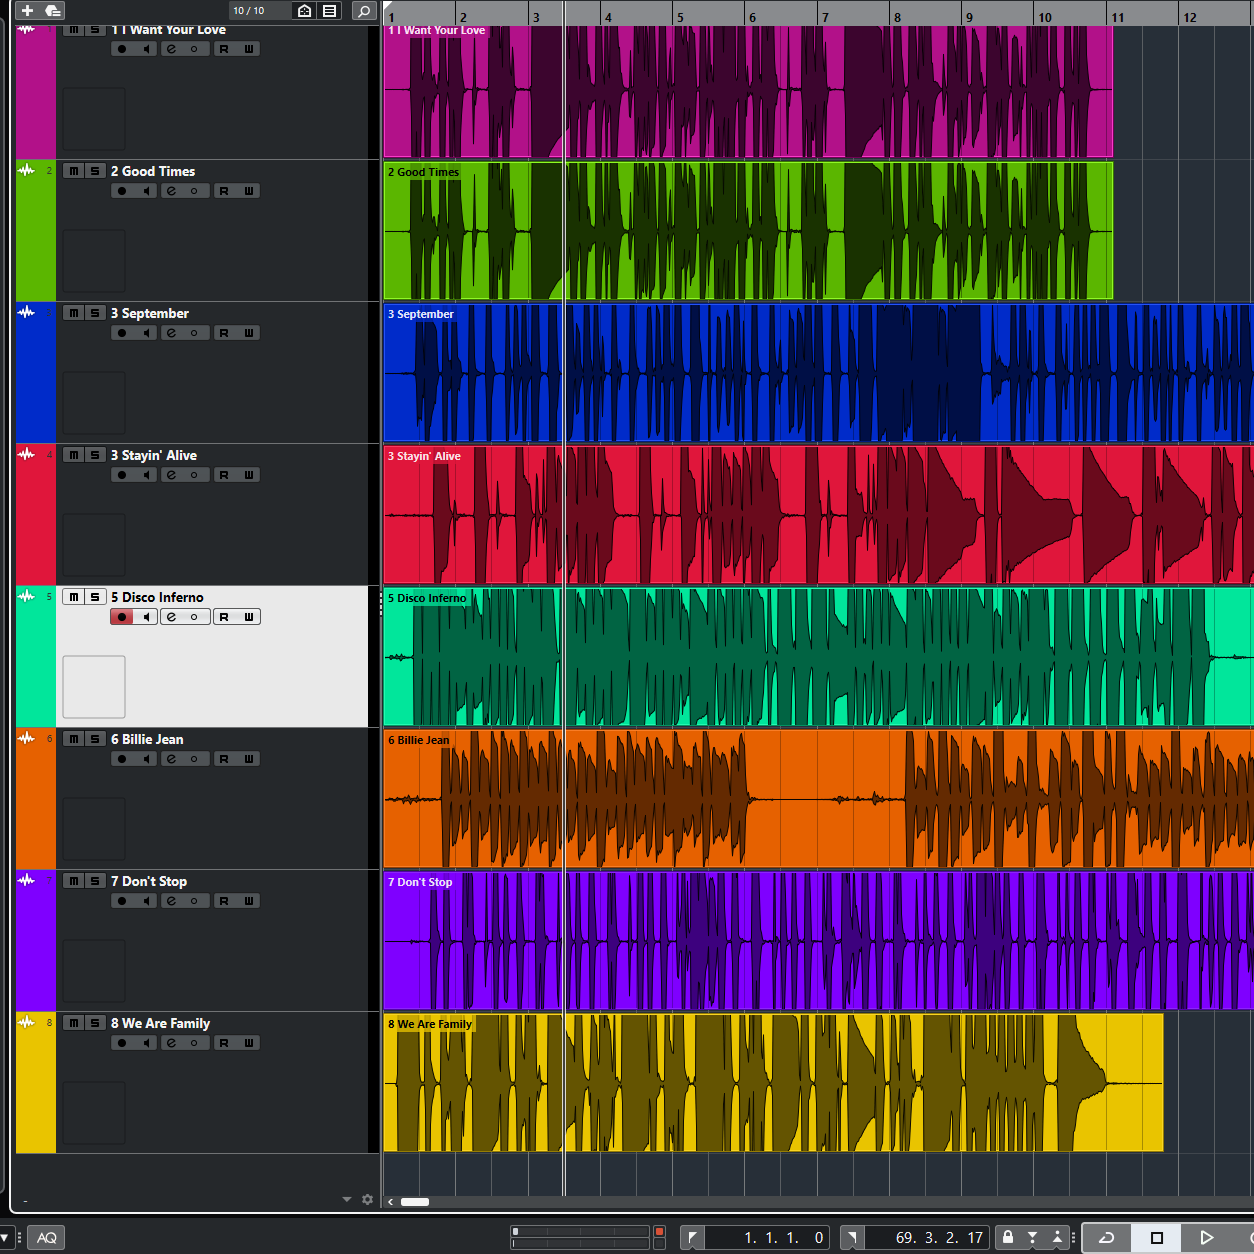Click the red clip indicator beside the level meter
Viewport: 1254px width, 1254px height.
click(659, 1232)
